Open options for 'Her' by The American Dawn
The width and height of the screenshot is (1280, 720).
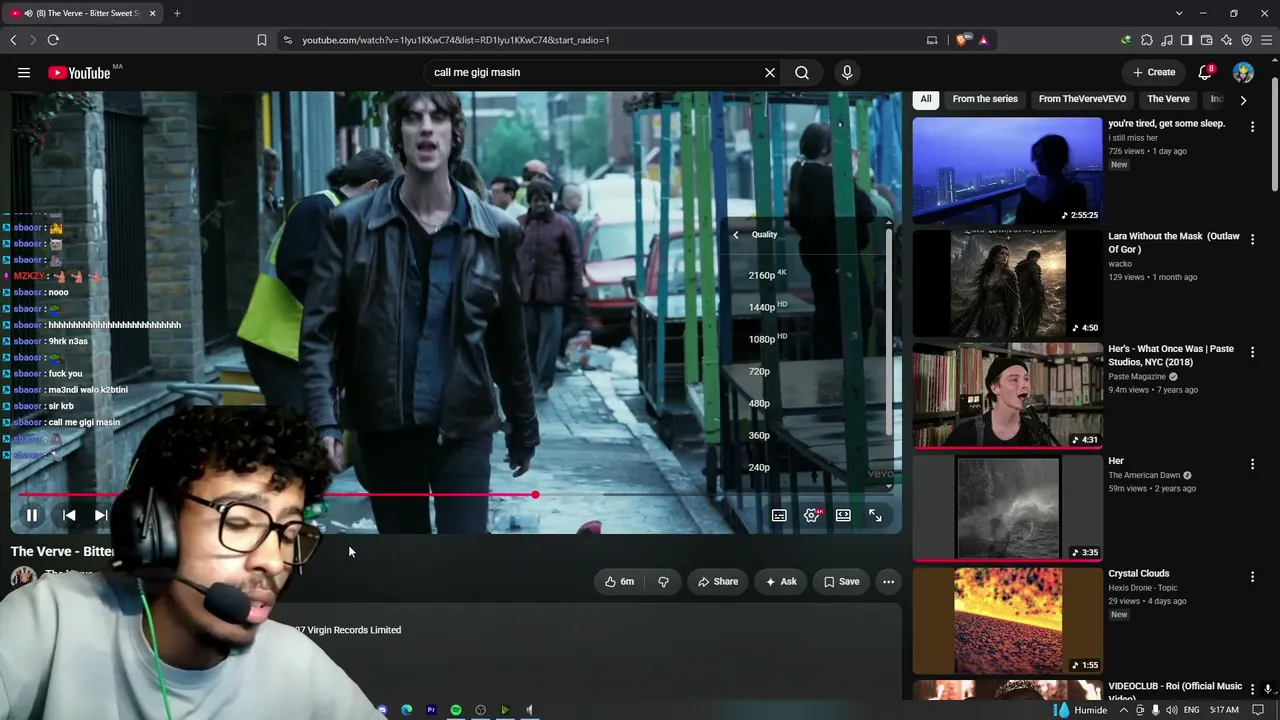[x=1252, y=464]
